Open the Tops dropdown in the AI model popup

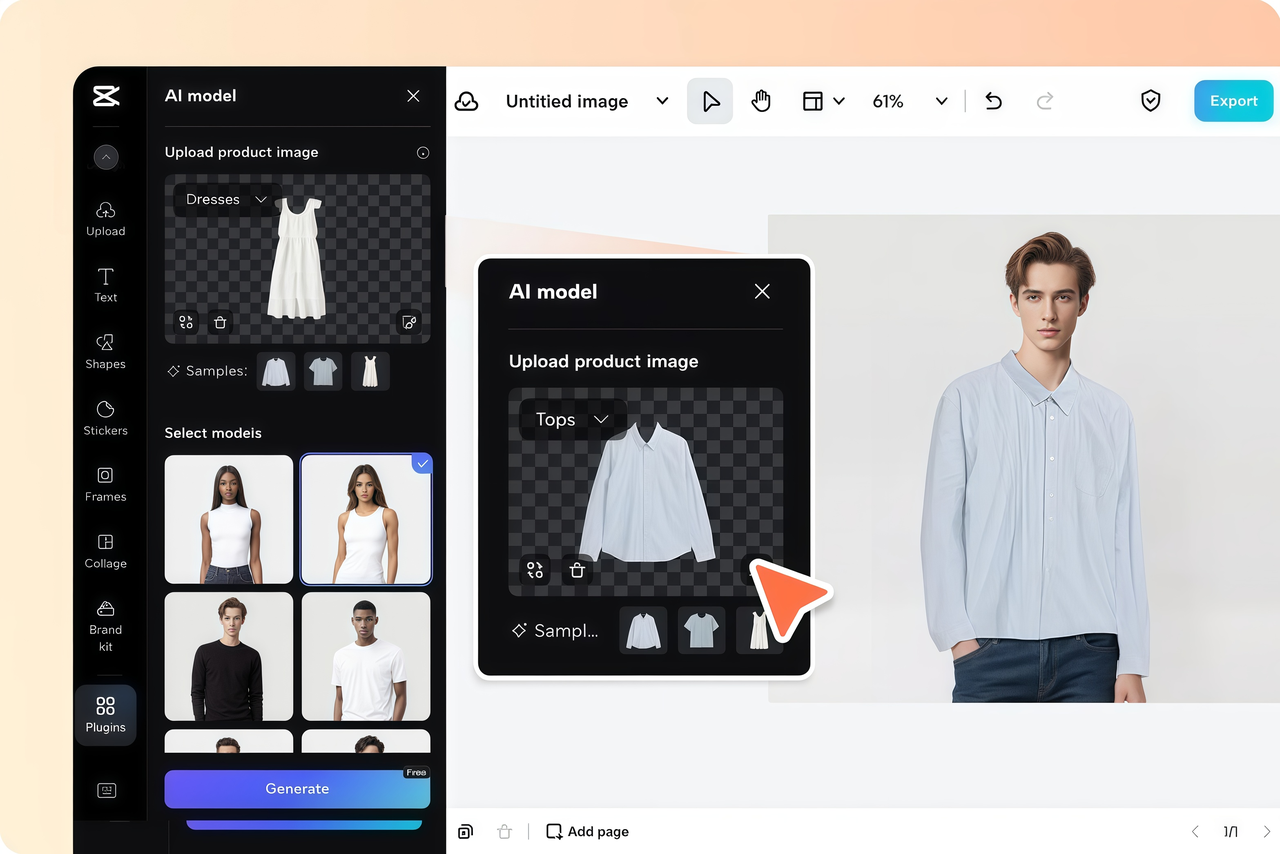tap(572, 419)
